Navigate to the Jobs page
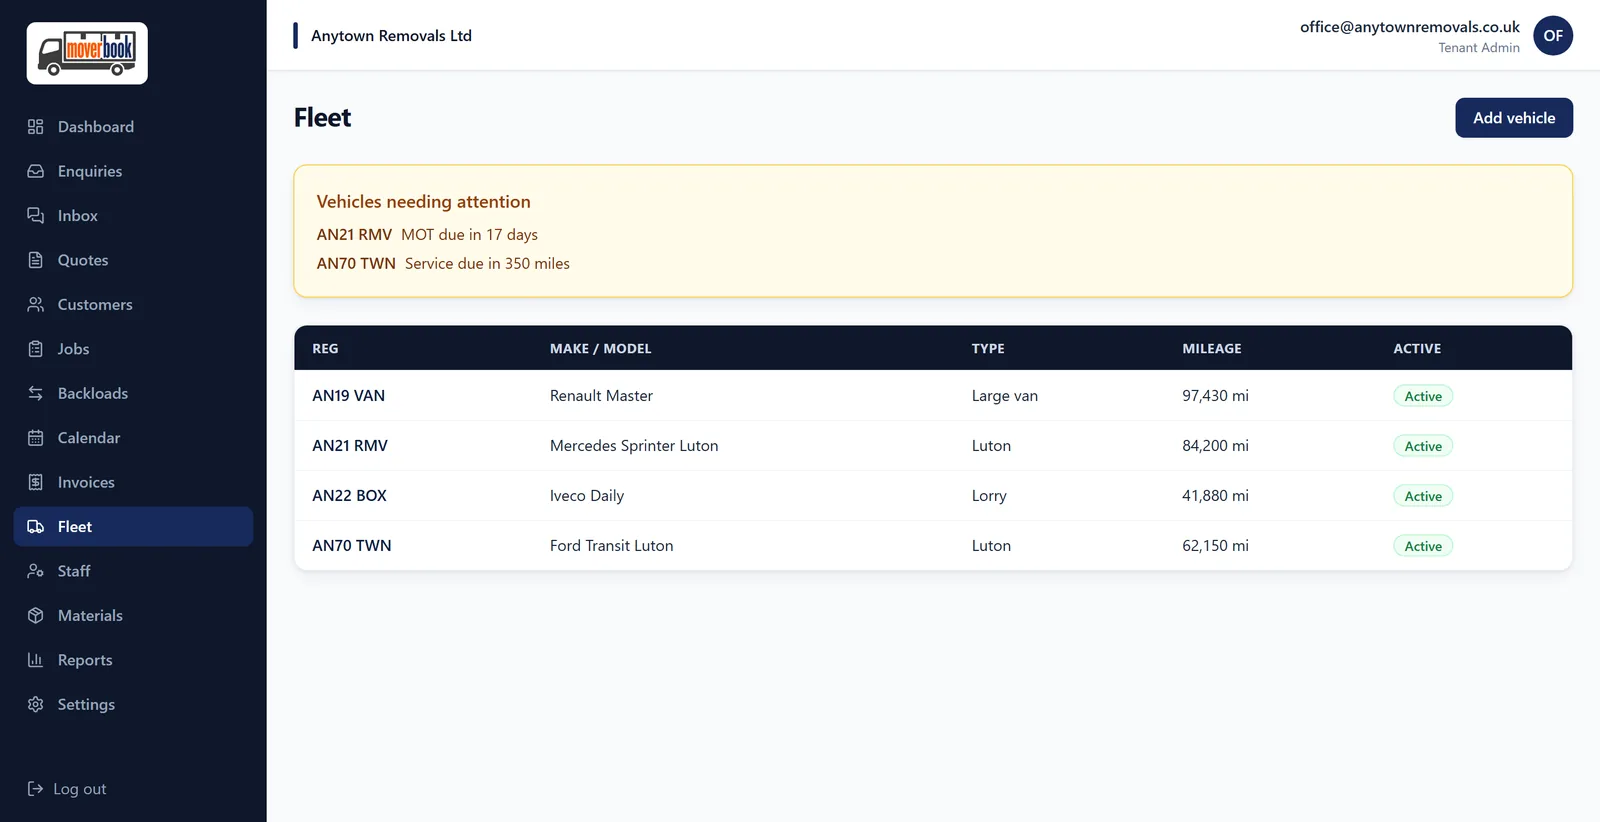Screen dimensions: 1600x822 (x=133, y=349)
